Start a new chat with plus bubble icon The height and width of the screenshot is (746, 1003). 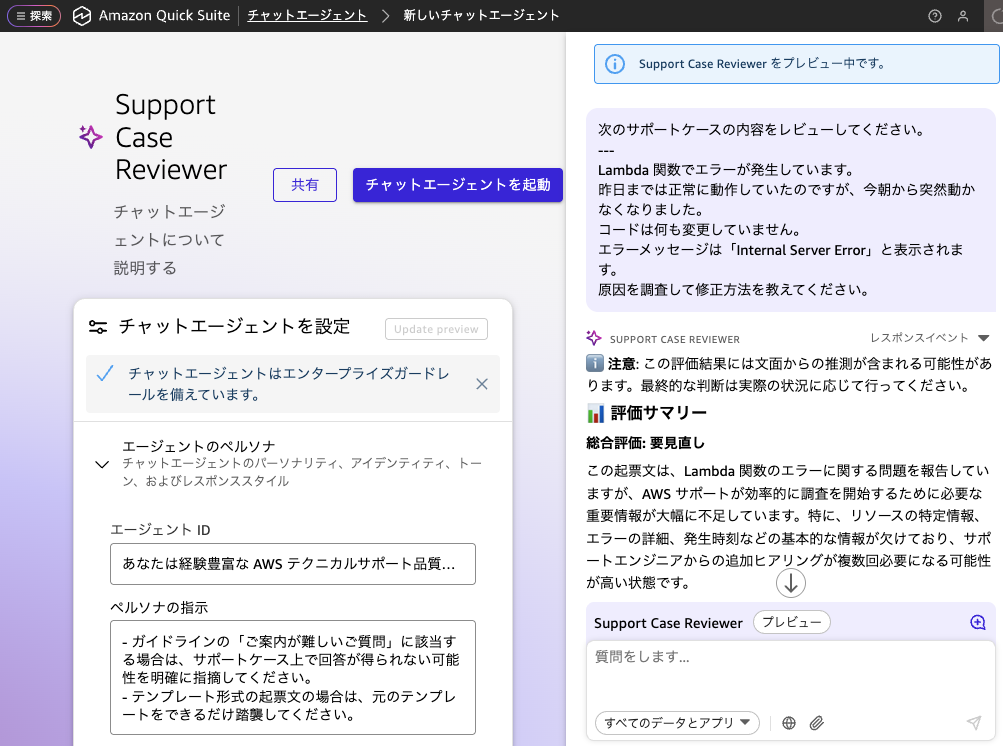(977, 622)
